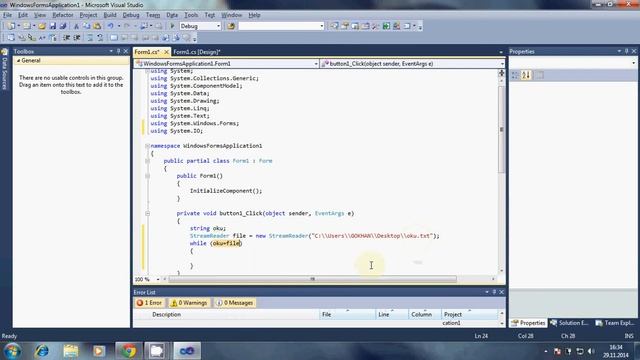Click inside the while (oku=file) expression
The width and height of the screenshot is (640, 360).
(x=227, y=243)
